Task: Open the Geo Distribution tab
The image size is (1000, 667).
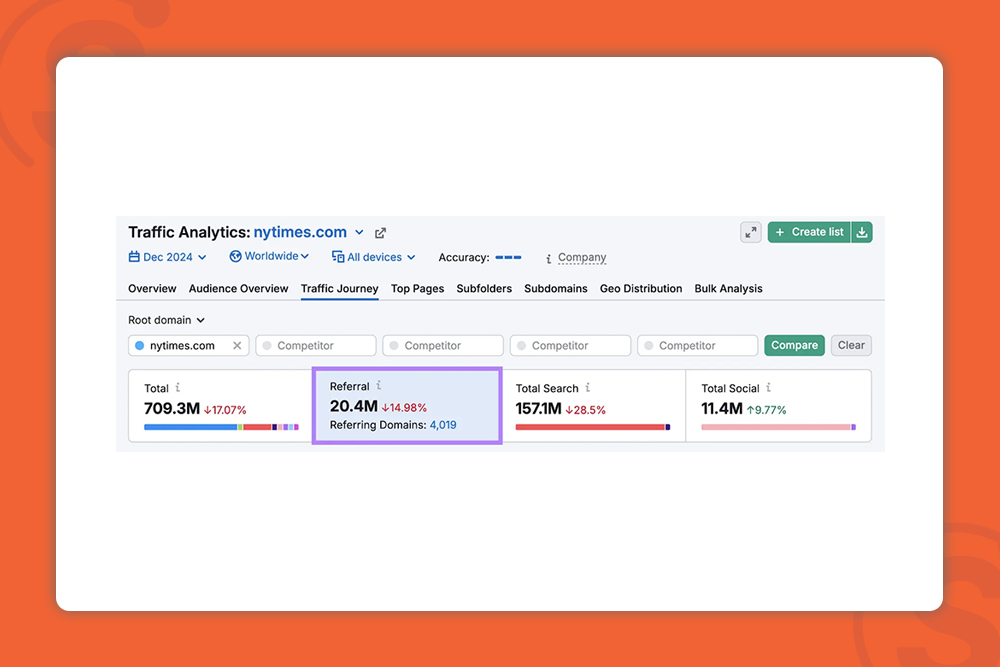Action: click(x=641, y=289)
